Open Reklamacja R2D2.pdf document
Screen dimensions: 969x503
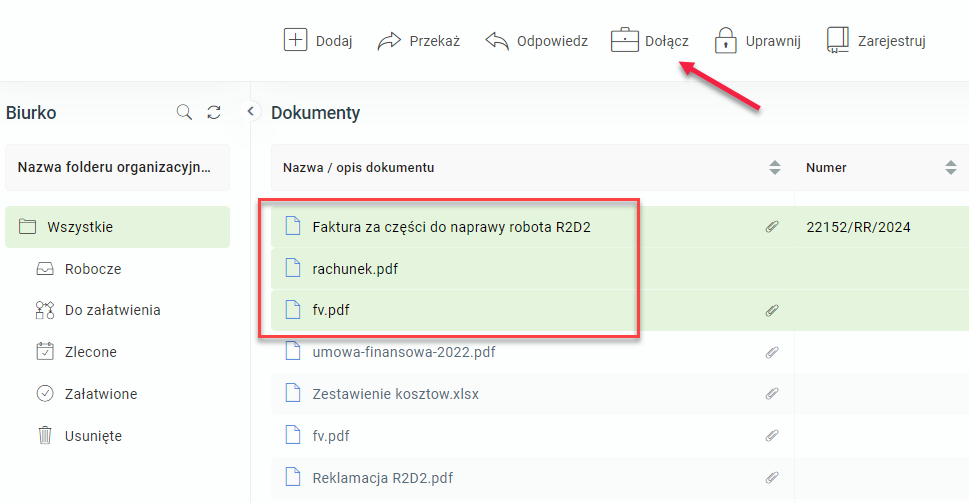(x=383, y=478)
